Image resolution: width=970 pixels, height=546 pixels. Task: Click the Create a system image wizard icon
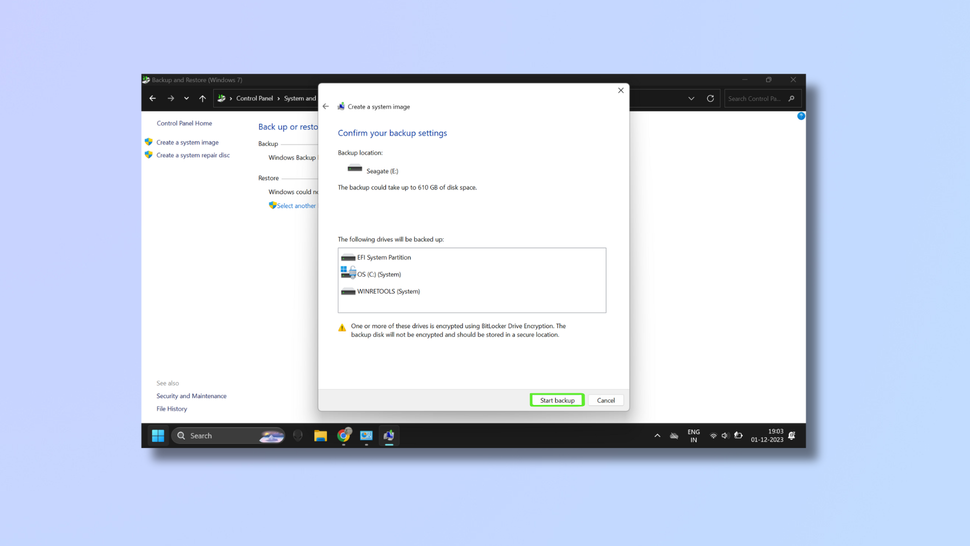(x=341, y=106)
